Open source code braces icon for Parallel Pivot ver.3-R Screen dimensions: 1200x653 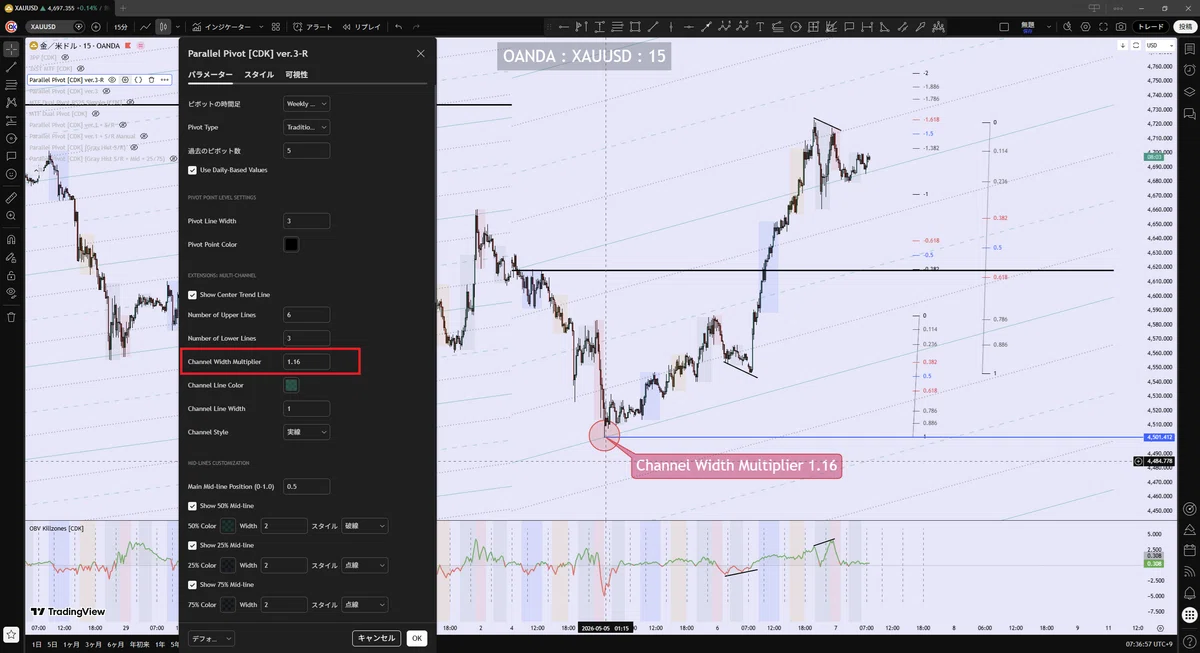pos(138,79)
